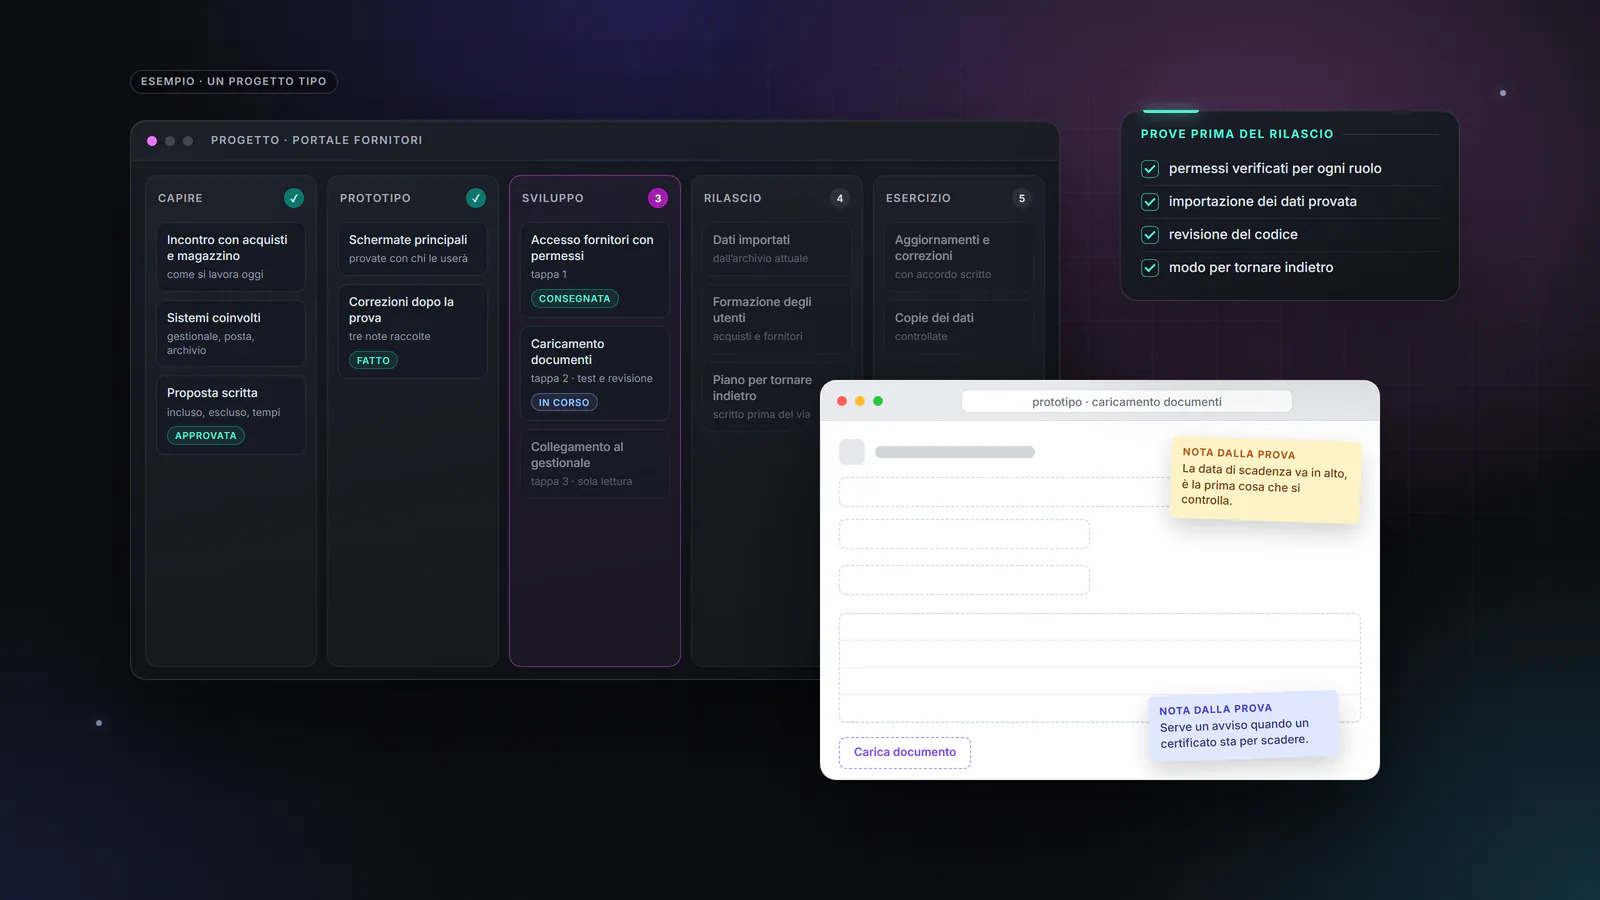Open the 'Caricamento documenti' card
This screenshot has width=1600, height=900.
[595, 374]
